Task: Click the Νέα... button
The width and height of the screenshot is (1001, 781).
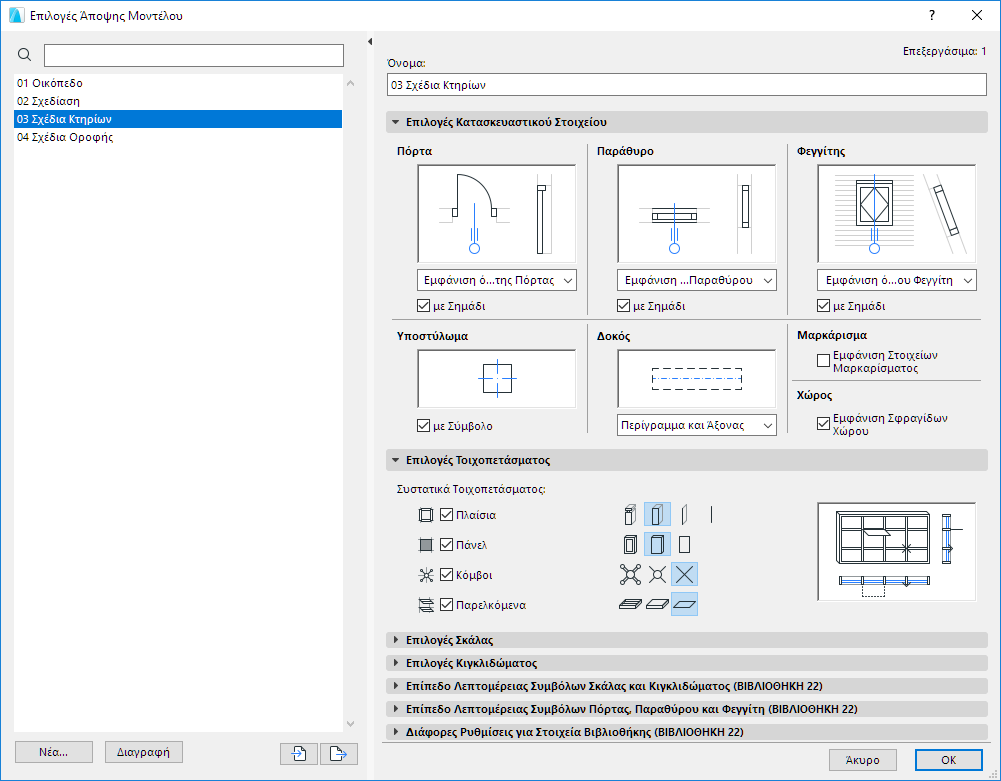Action: pyautogui.click(x=53, y=753)
